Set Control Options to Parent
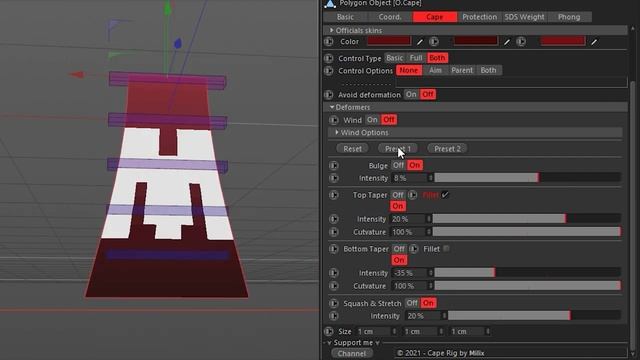This screenshot has width=640, height=360. point(462,70)
